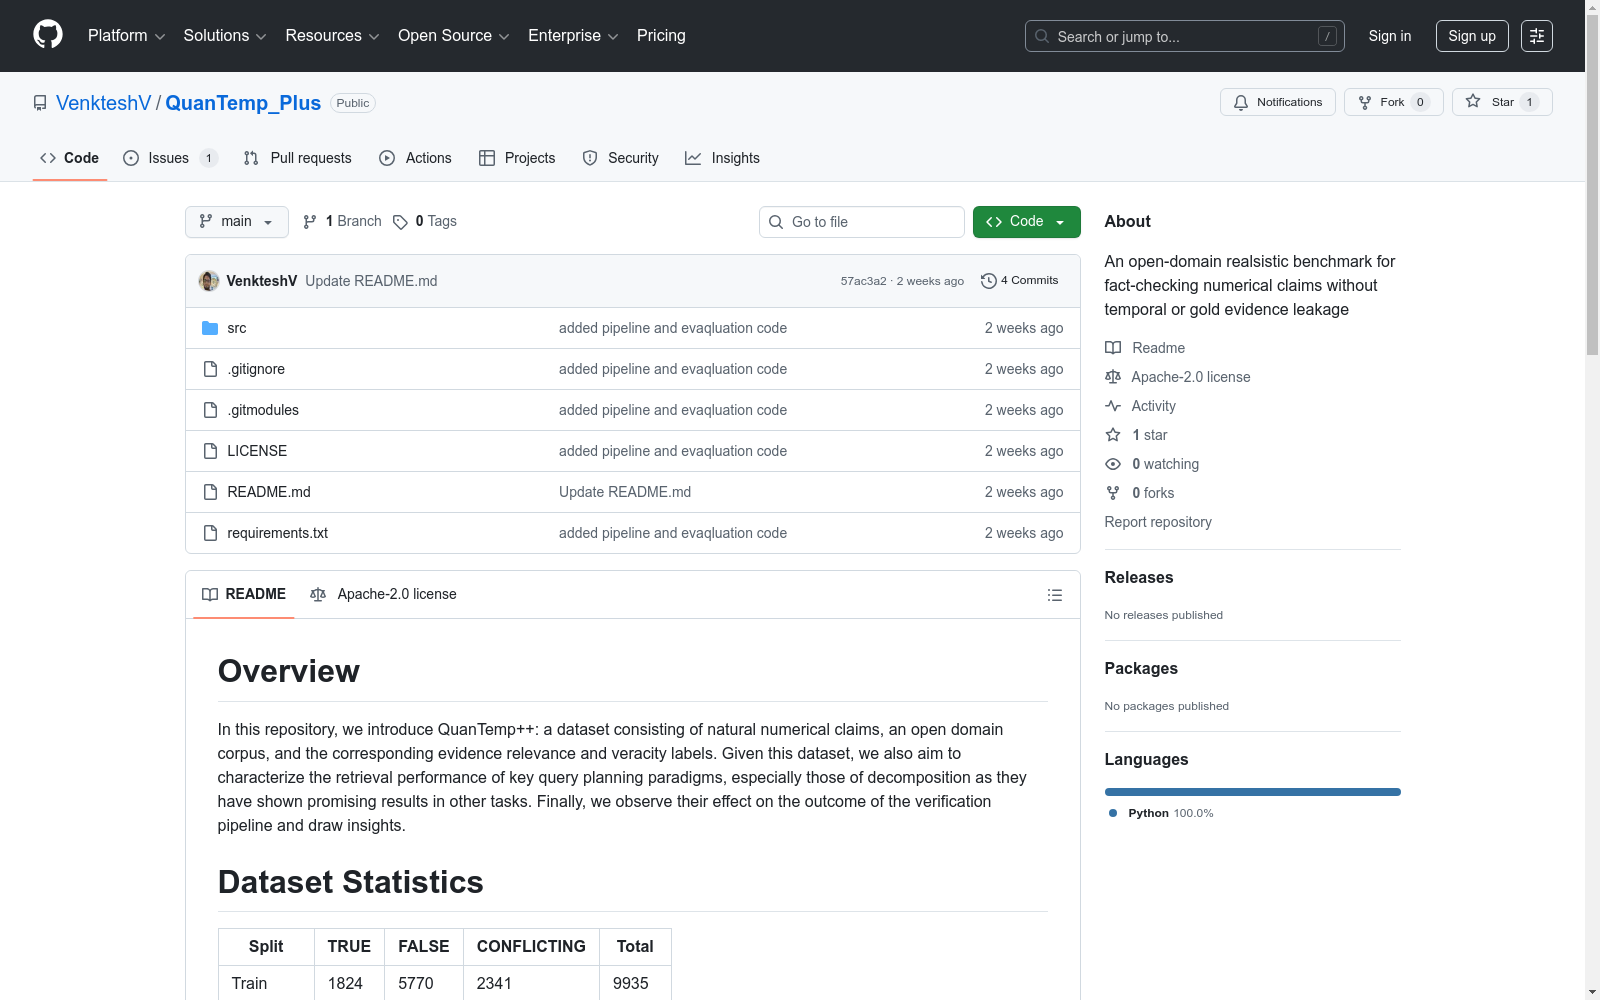Click the eye icon beside 0 watching

coord(1113,464)
